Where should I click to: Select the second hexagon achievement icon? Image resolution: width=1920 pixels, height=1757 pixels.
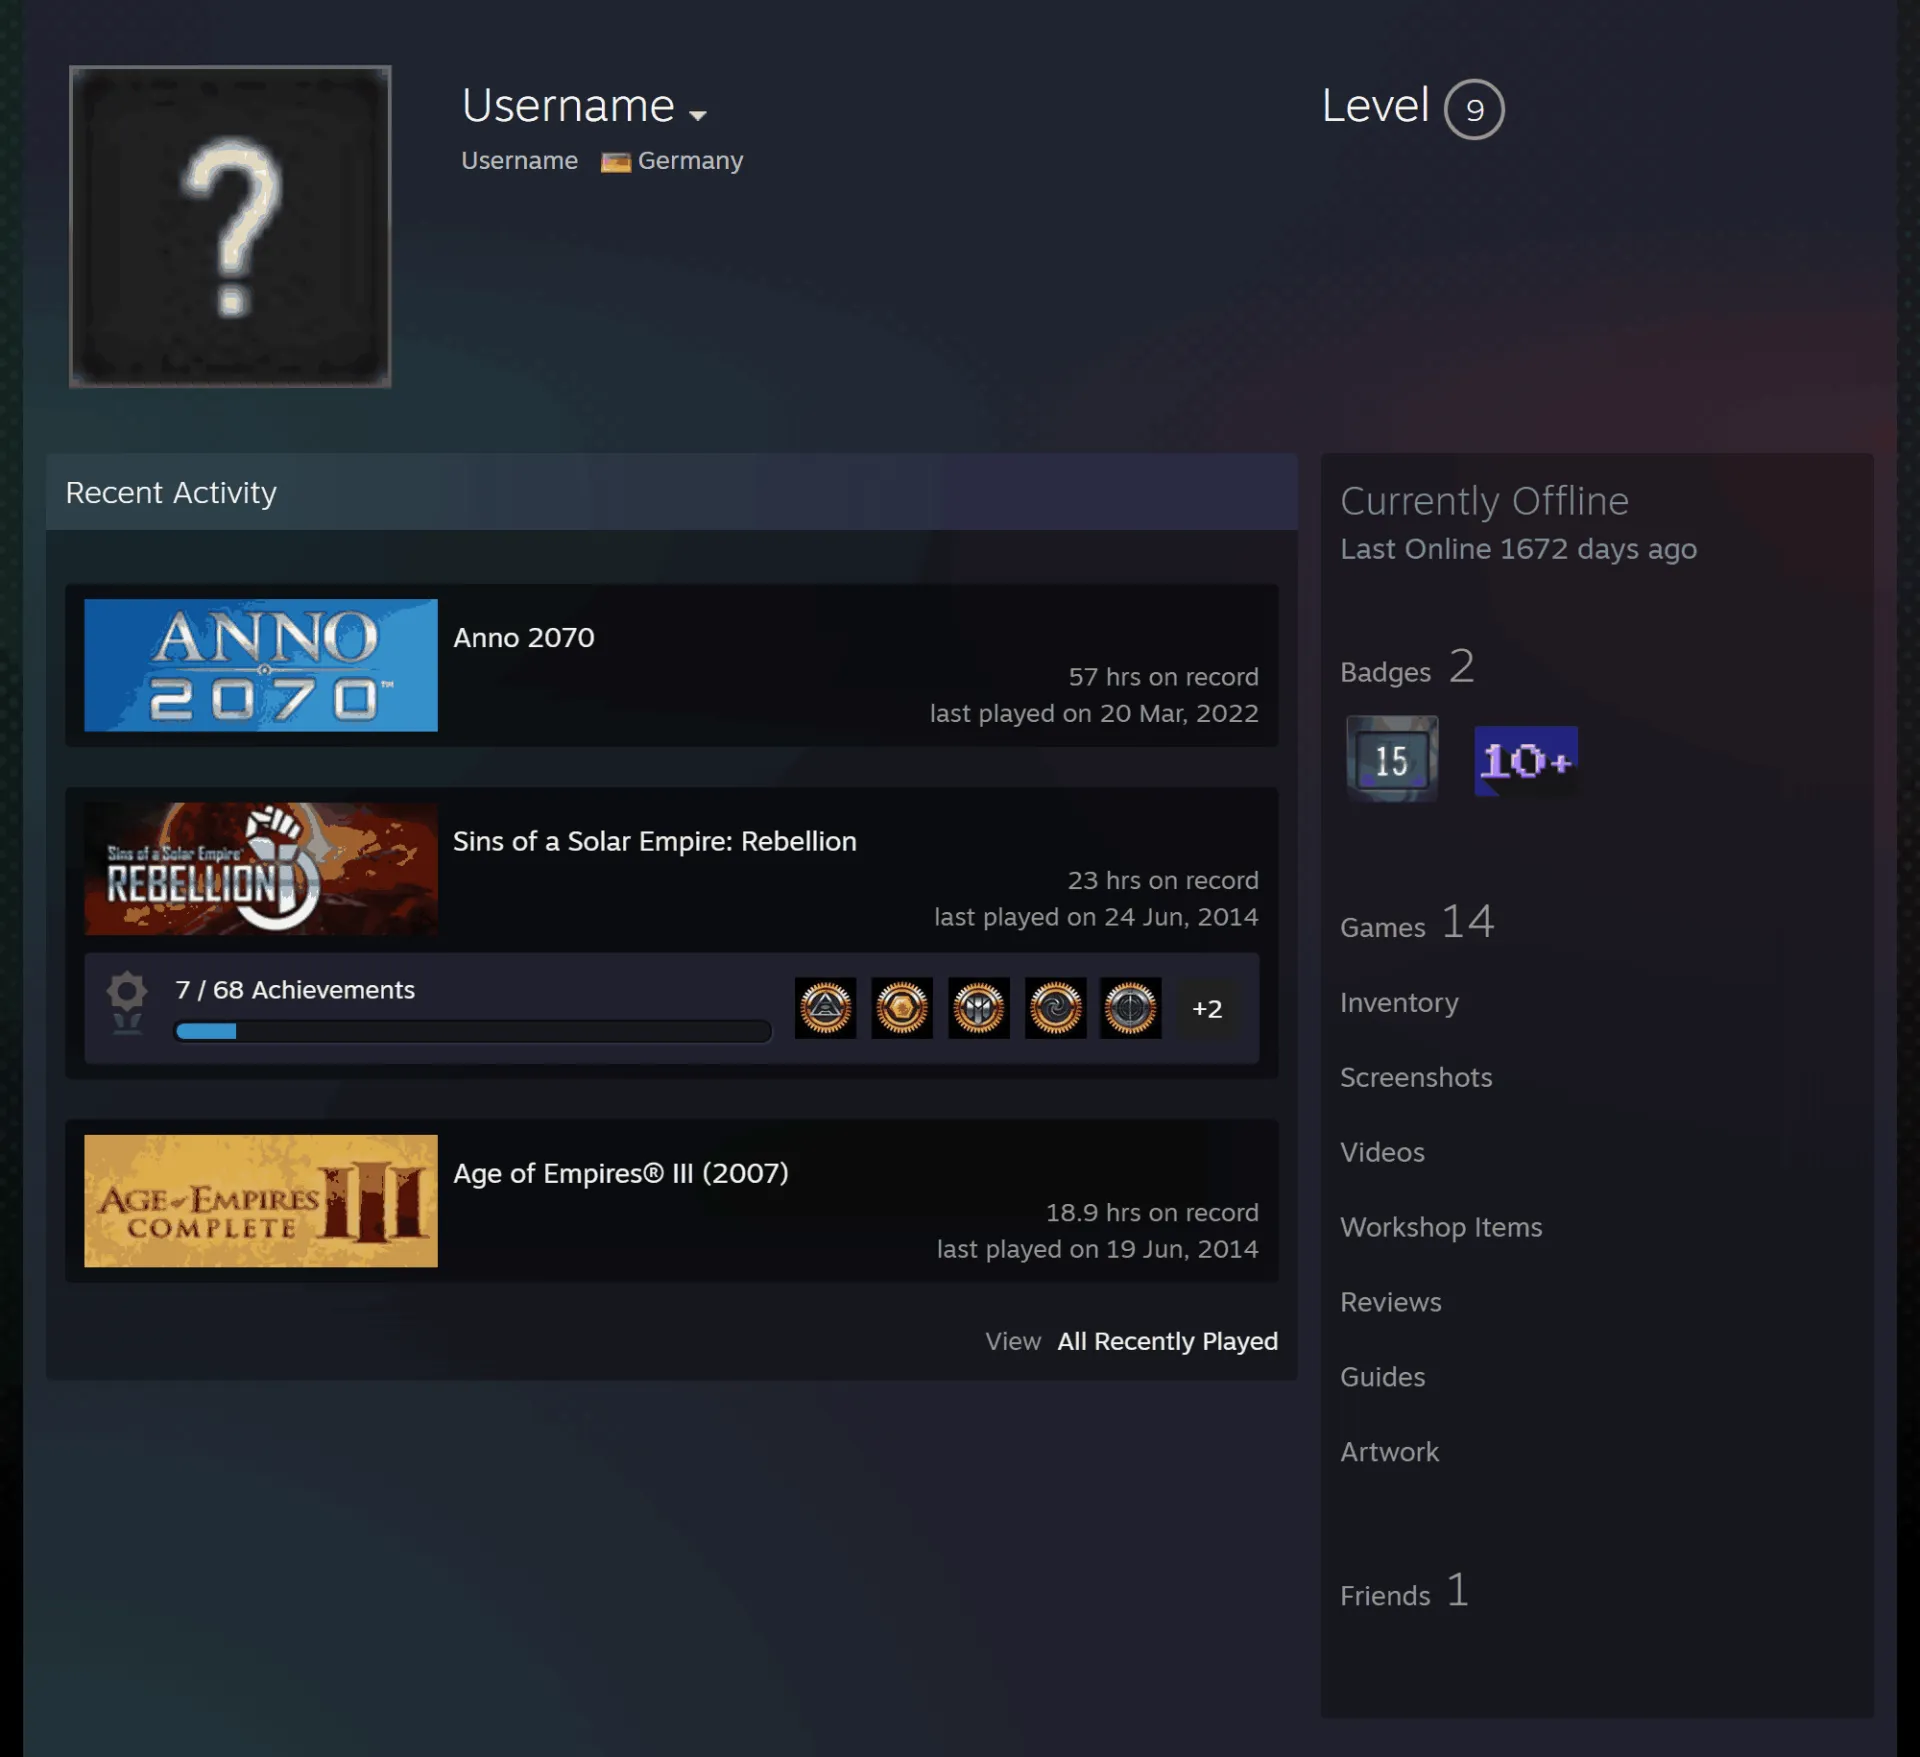[902, 1008]
